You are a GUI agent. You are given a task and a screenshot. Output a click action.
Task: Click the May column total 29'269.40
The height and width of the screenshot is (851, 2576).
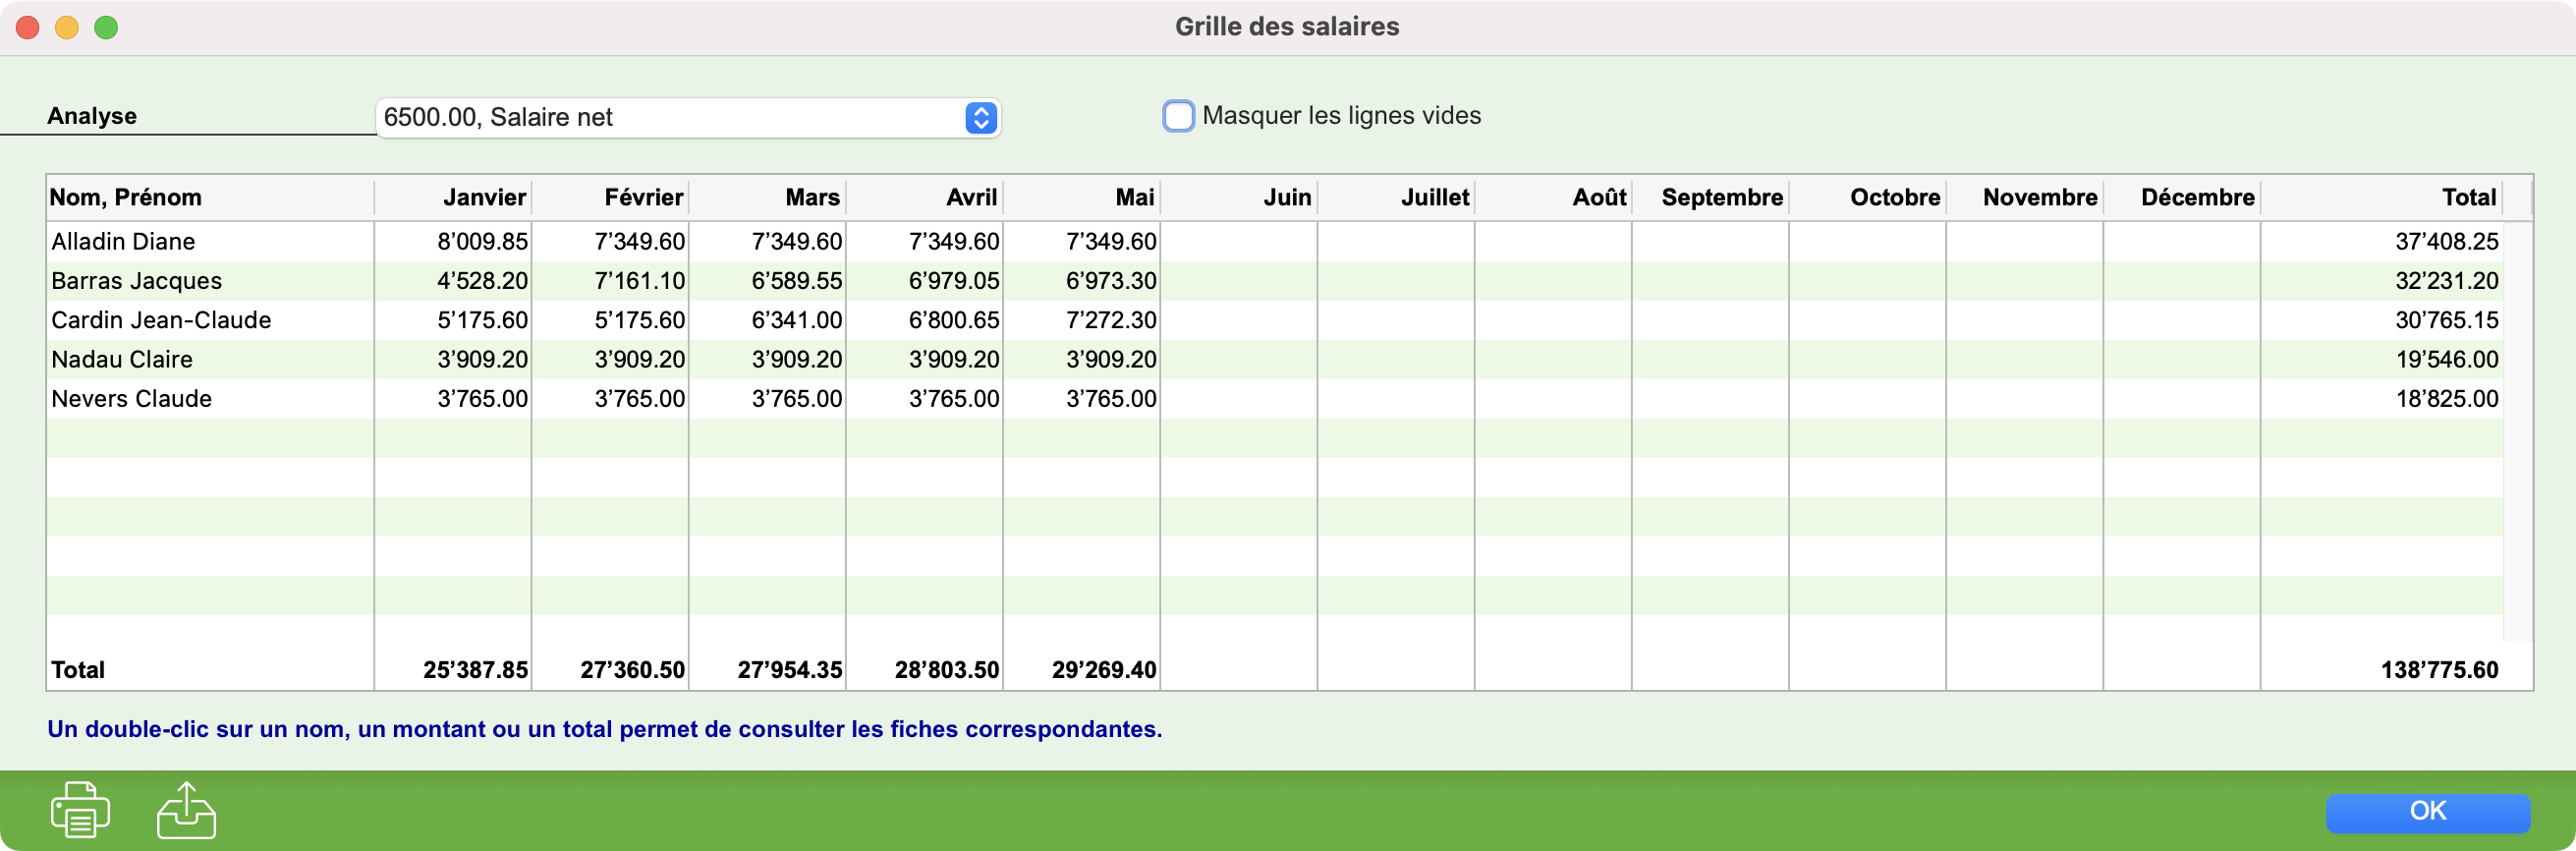[1103, 670]
